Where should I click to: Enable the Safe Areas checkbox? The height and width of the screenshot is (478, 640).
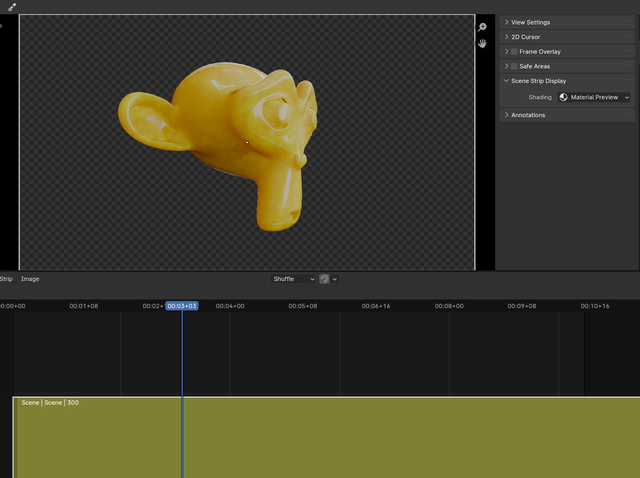[514, 66]
